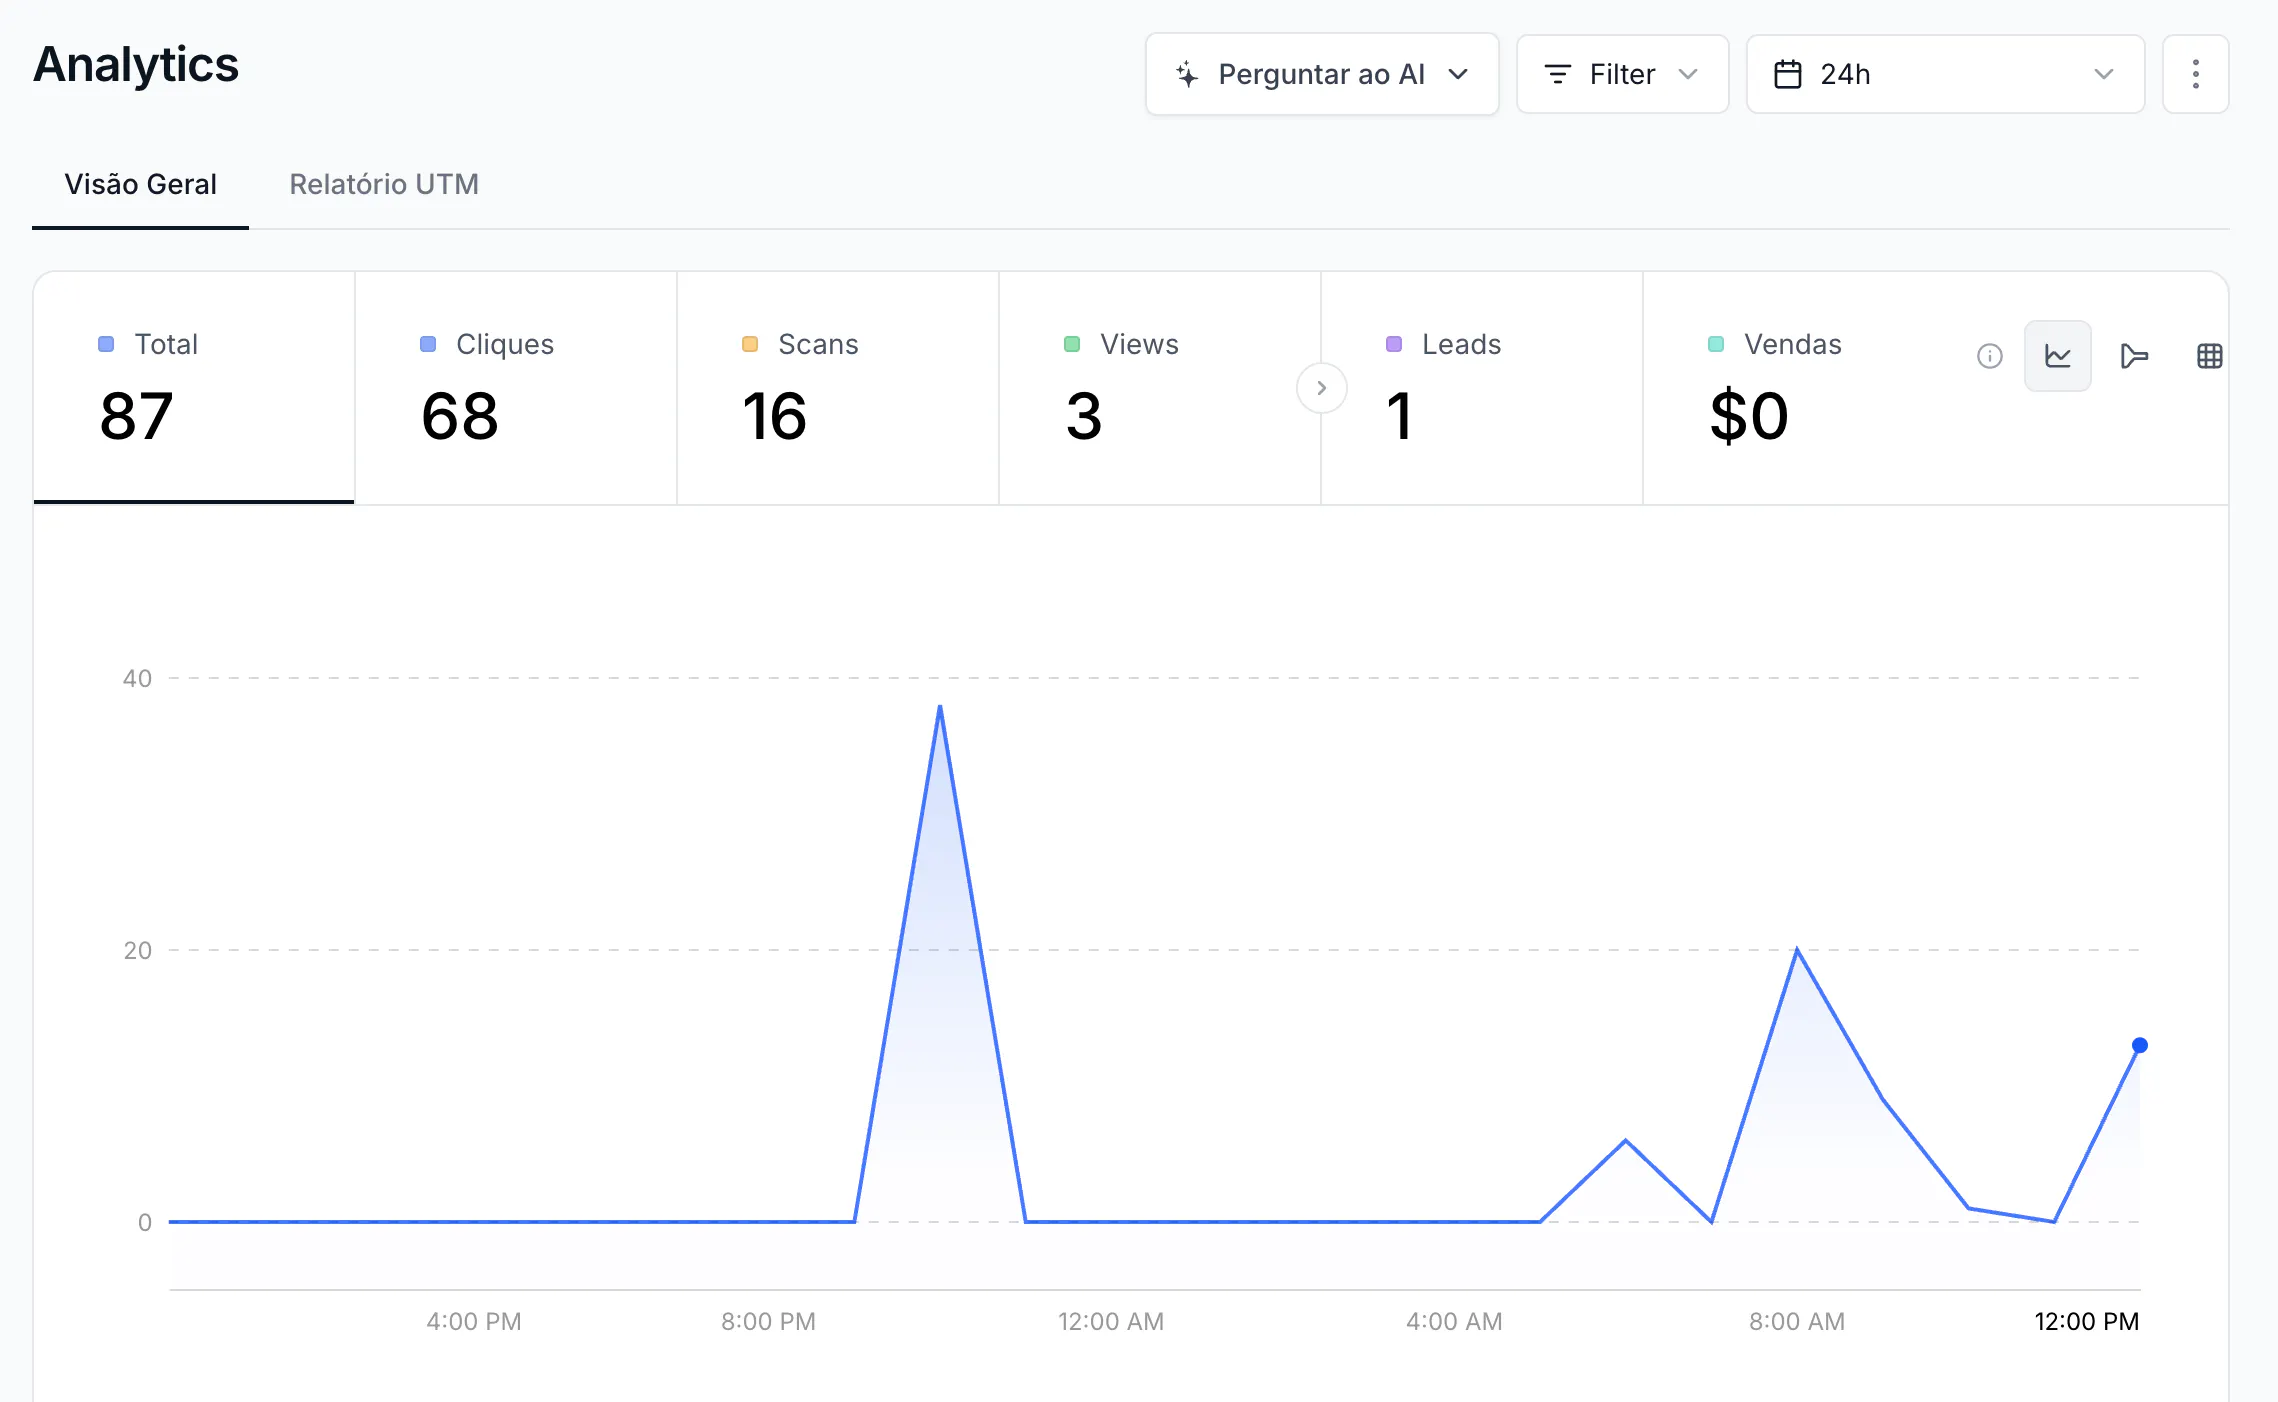Select the Scans metric card
The image size is (2278, 1402).
[838, 388]
